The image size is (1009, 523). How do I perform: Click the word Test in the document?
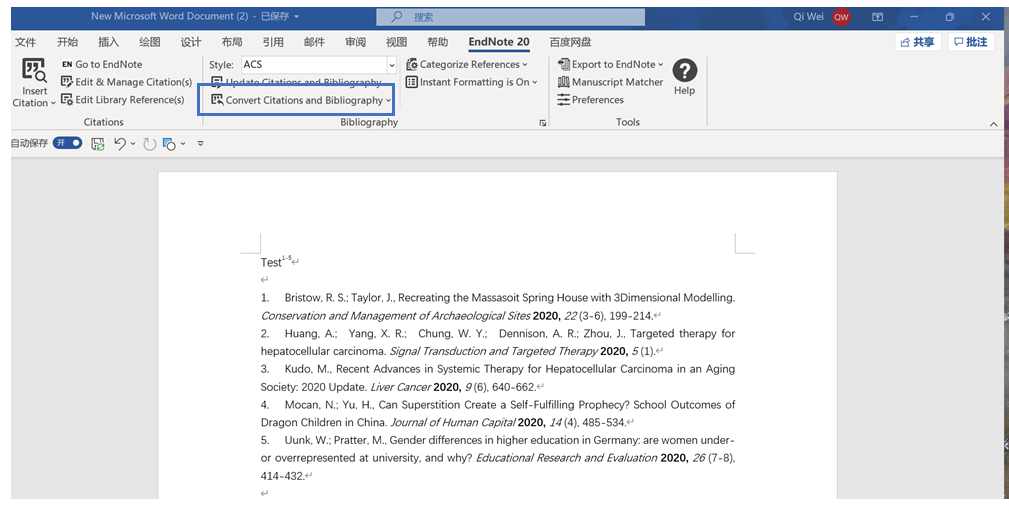pyautogui.click(x=271, y=262)
